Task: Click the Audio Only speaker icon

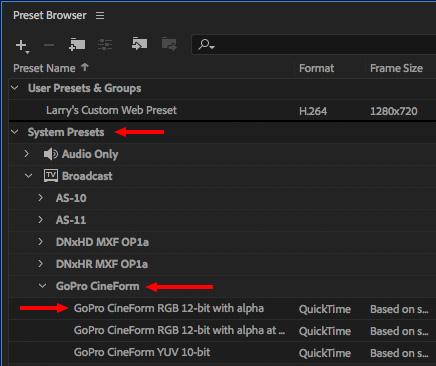Action: coord(51,154)
